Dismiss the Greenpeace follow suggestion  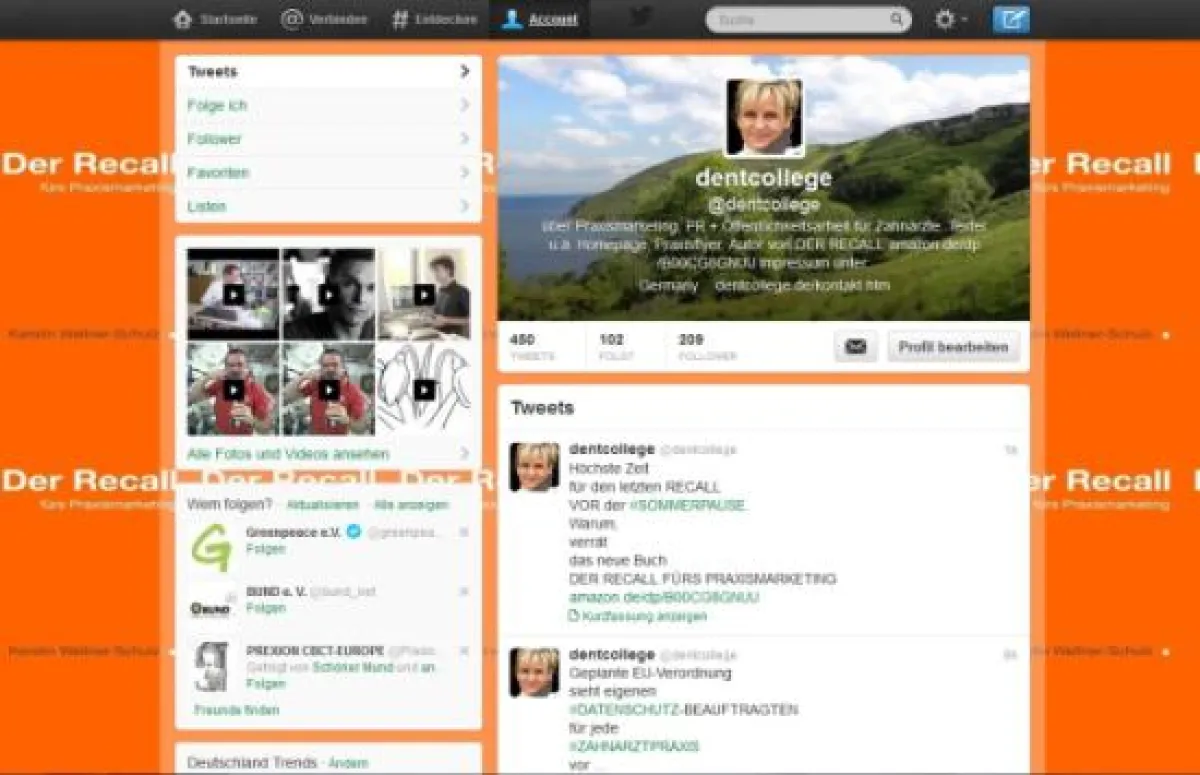coord(462,533)
